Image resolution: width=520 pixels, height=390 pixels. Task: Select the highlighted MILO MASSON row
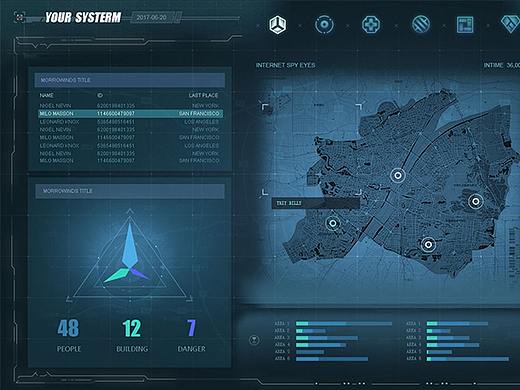coord(131,114)
